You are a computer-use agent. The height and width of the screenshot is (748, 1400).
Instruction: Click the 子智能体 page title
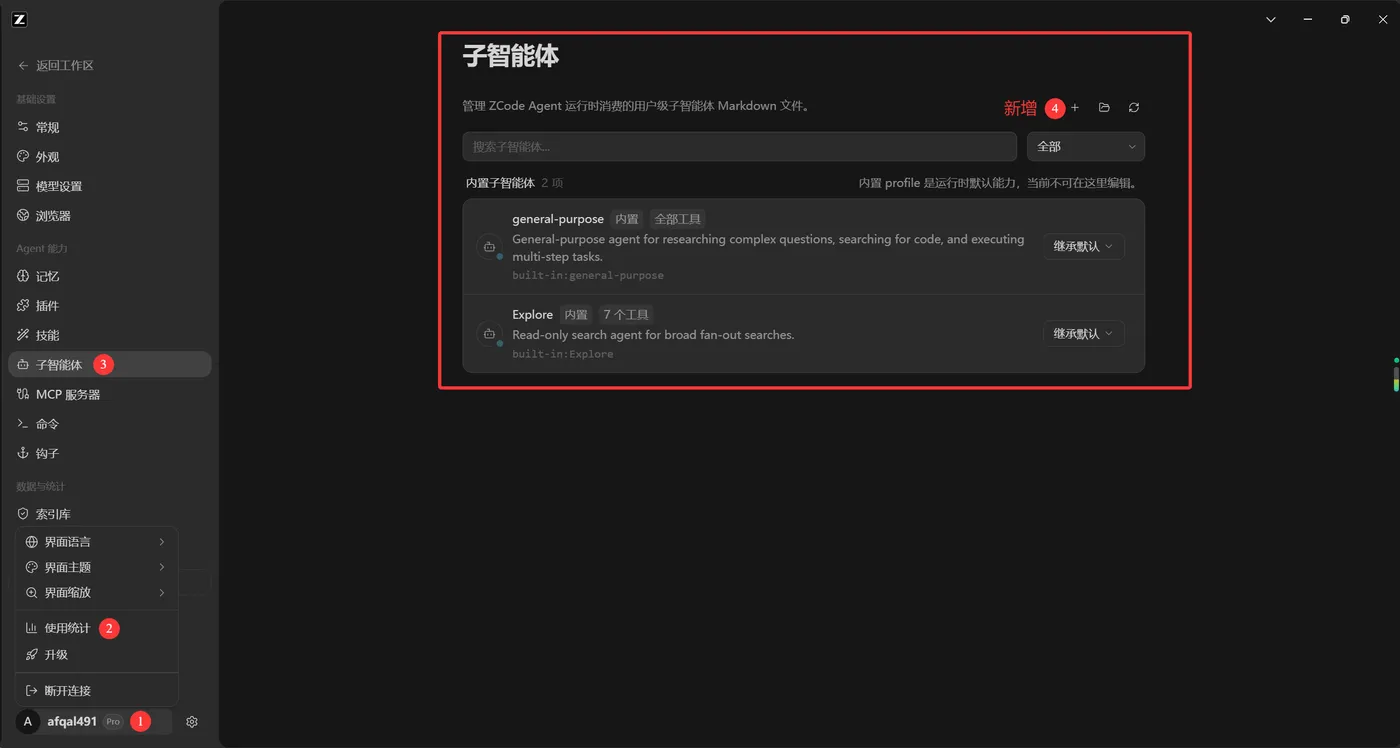pyautogui.click(x=511, y=57)
